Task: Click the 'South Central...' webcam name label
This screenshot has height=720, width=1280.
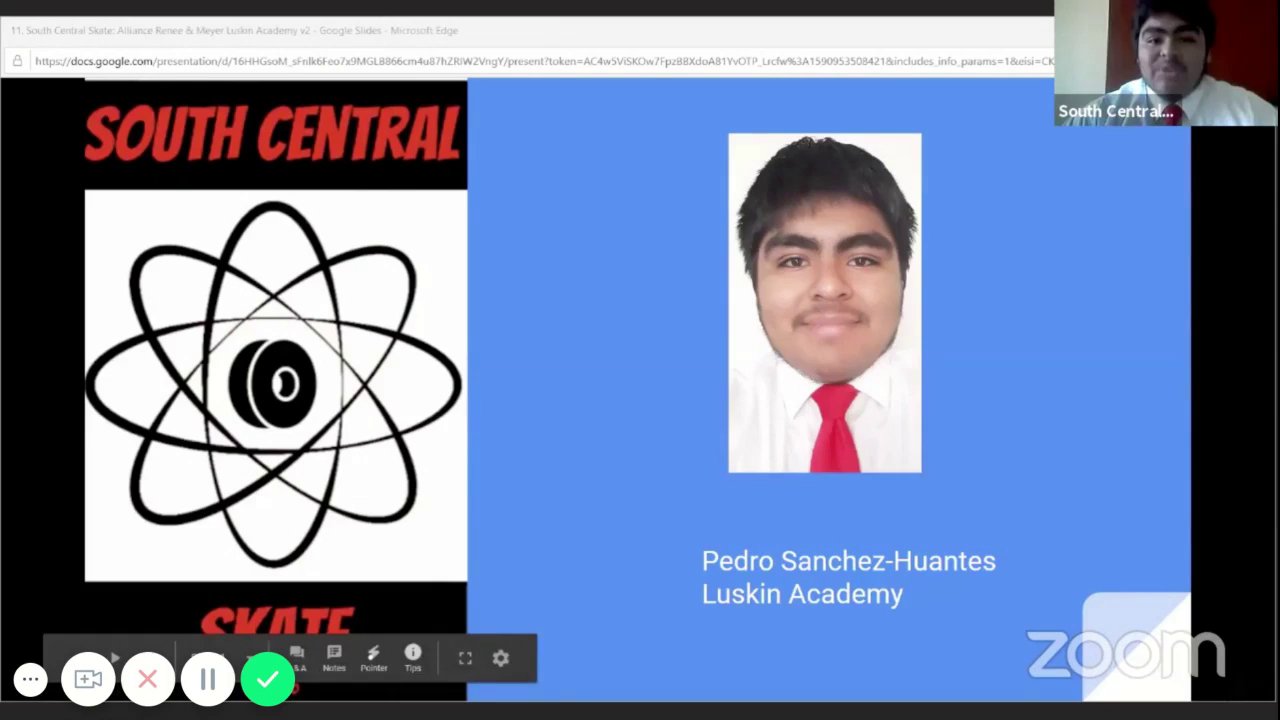Action: pyautogui.click(x=1115, y=111)
